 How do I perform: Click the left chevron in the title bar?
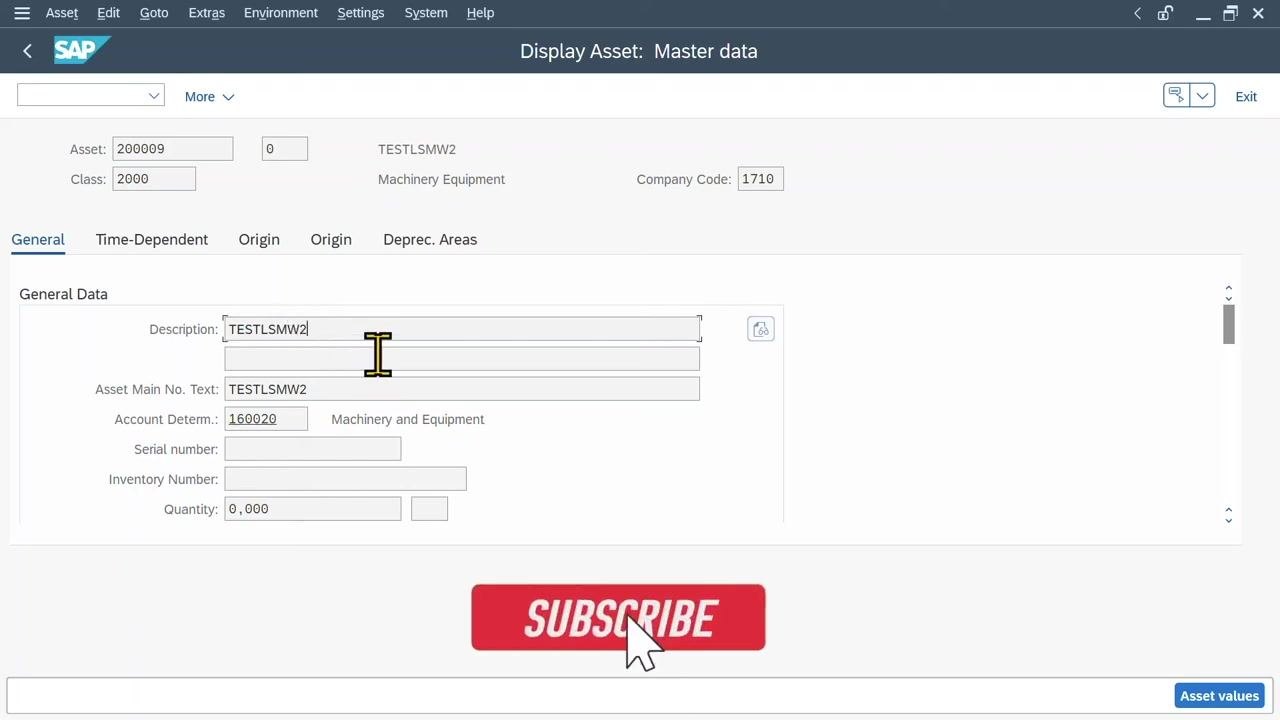pyautogui.click(x=1137, y=13)
